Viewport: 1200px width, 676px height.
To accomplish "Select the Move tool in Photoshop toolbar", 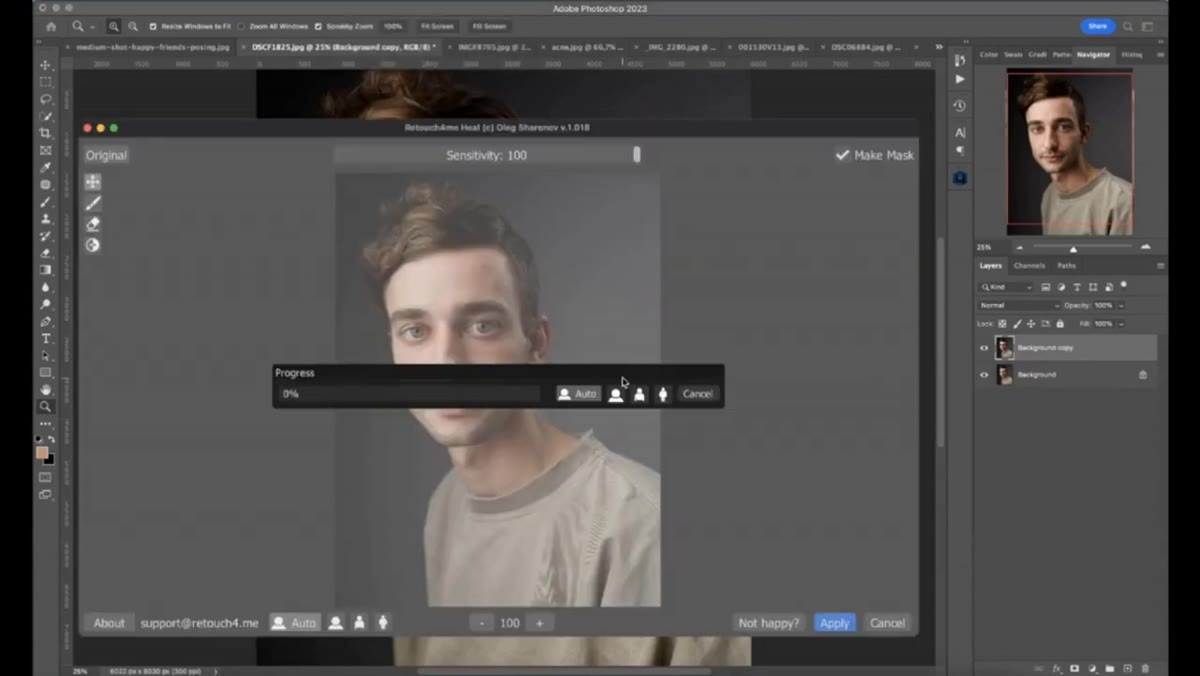I will point(46,65).
